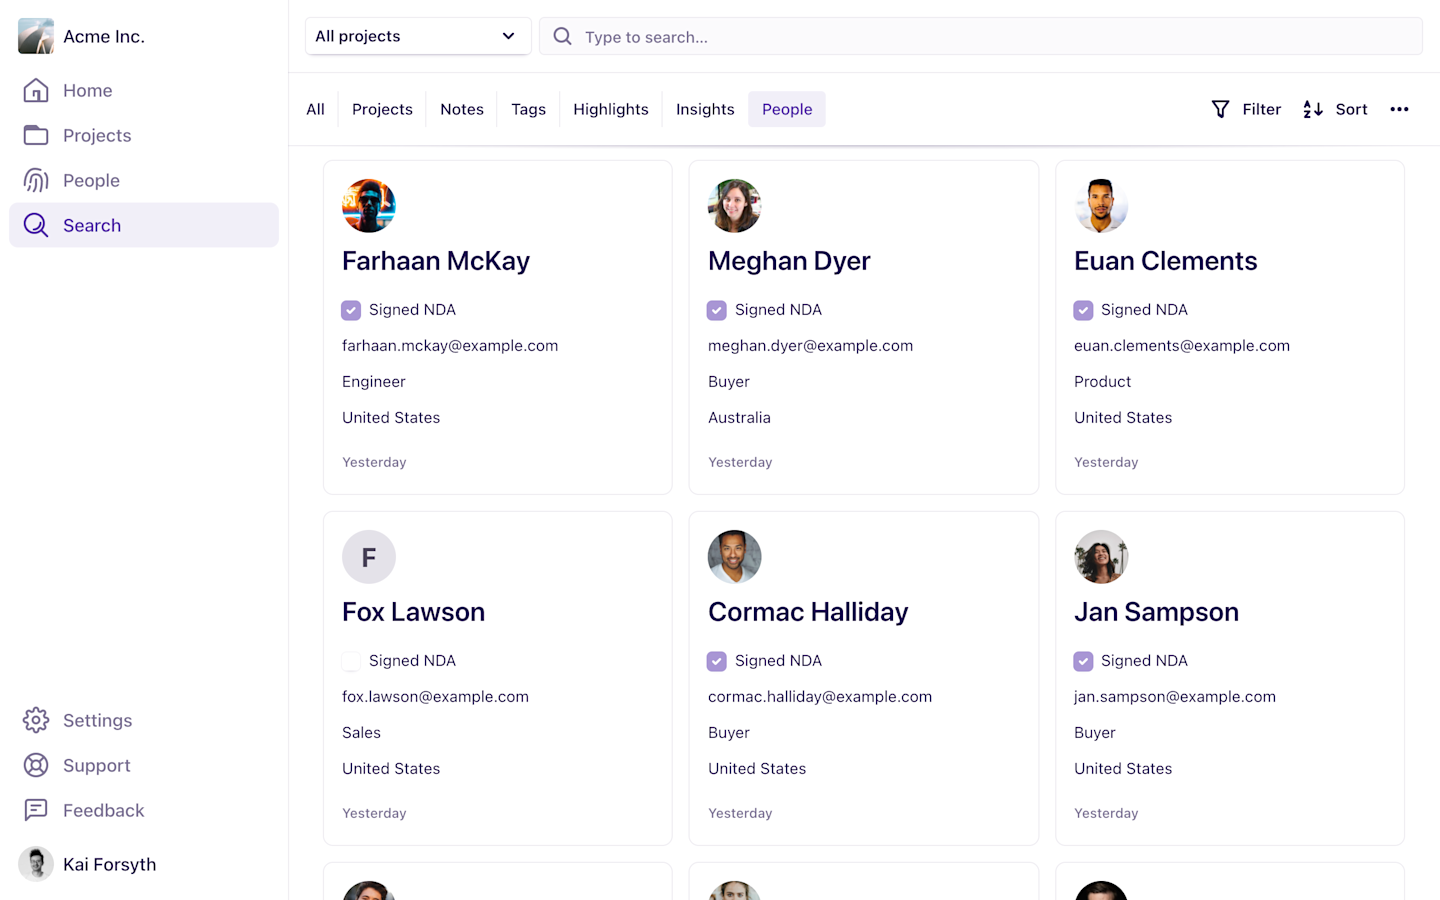Click the Acme Inc. workspace logo
Viewport: 1440px width, 900px height.
(x=36, y=36)
